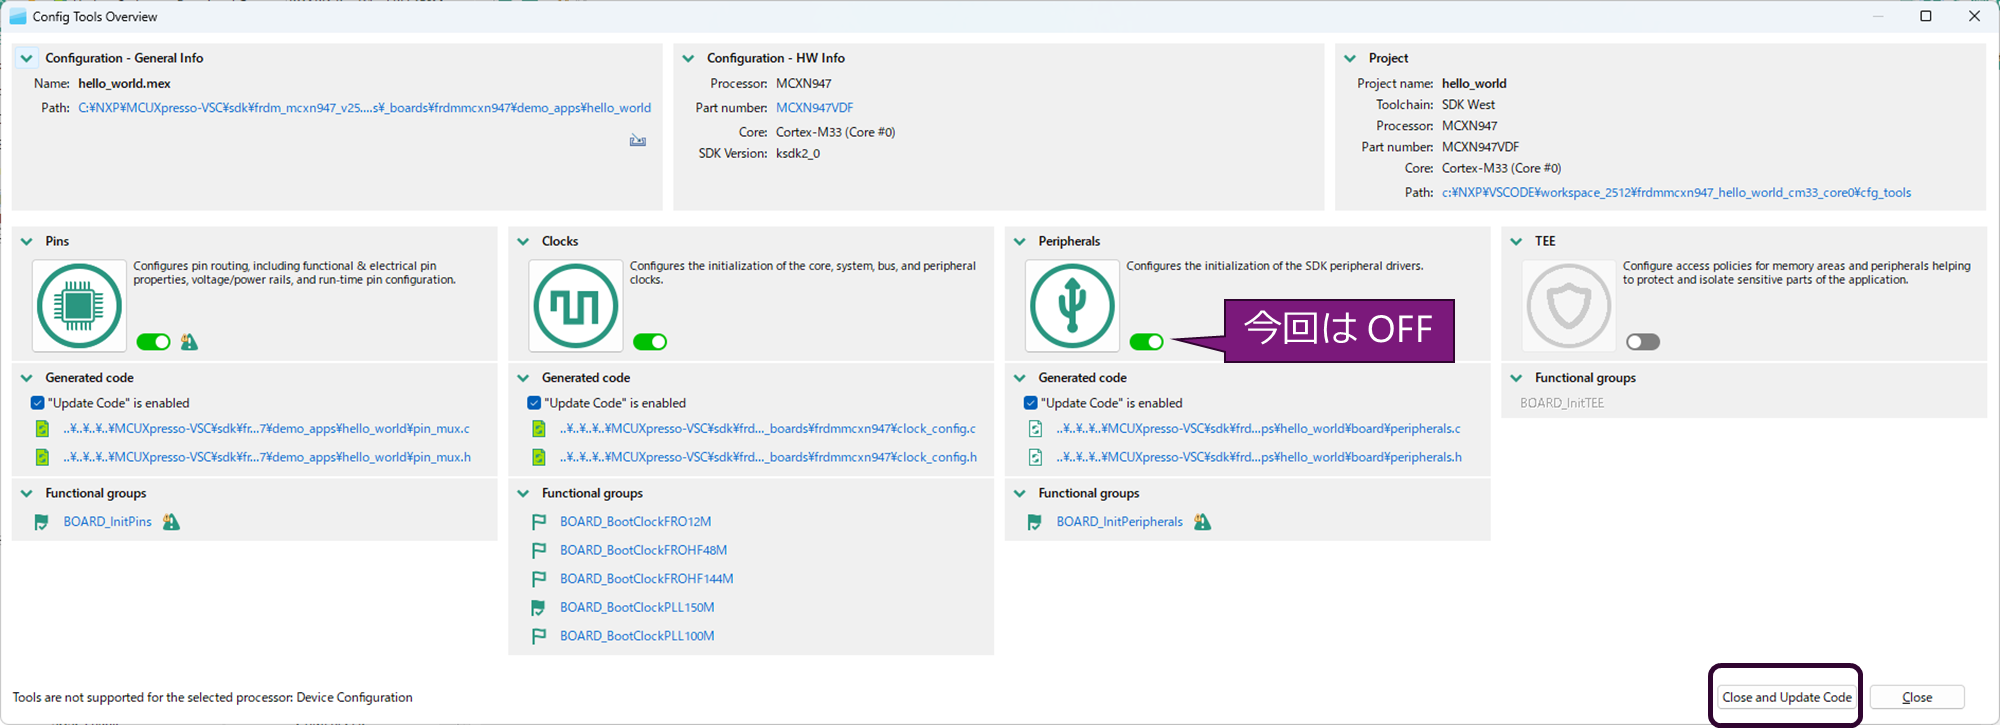2000x728 pixels.
Task: Open the BOARD_InitPeripherals functional group link
Action: 1119,522
